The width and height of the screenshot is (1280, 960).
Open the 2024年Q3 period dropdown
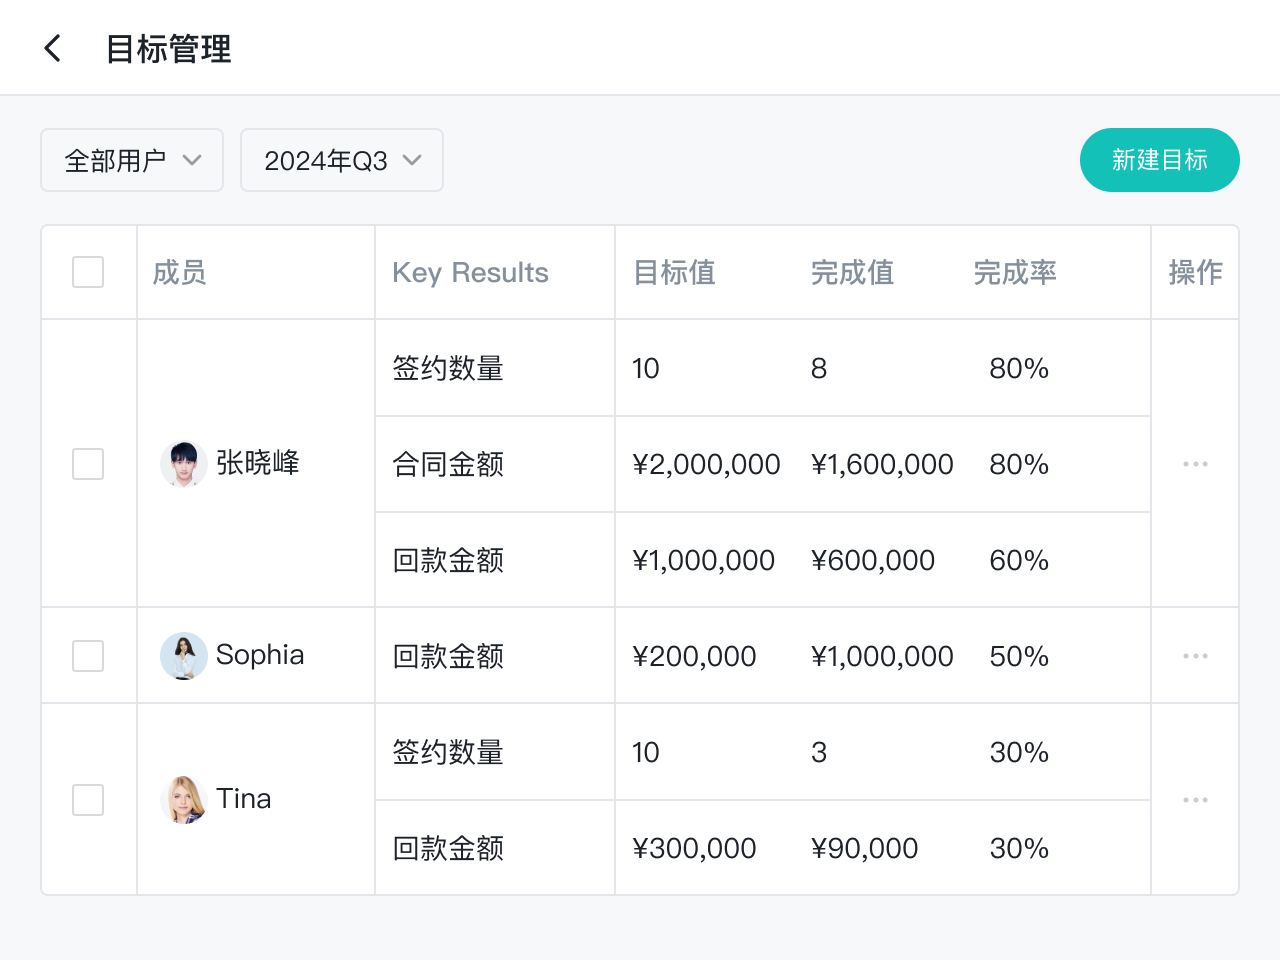[x=342, y=160]
